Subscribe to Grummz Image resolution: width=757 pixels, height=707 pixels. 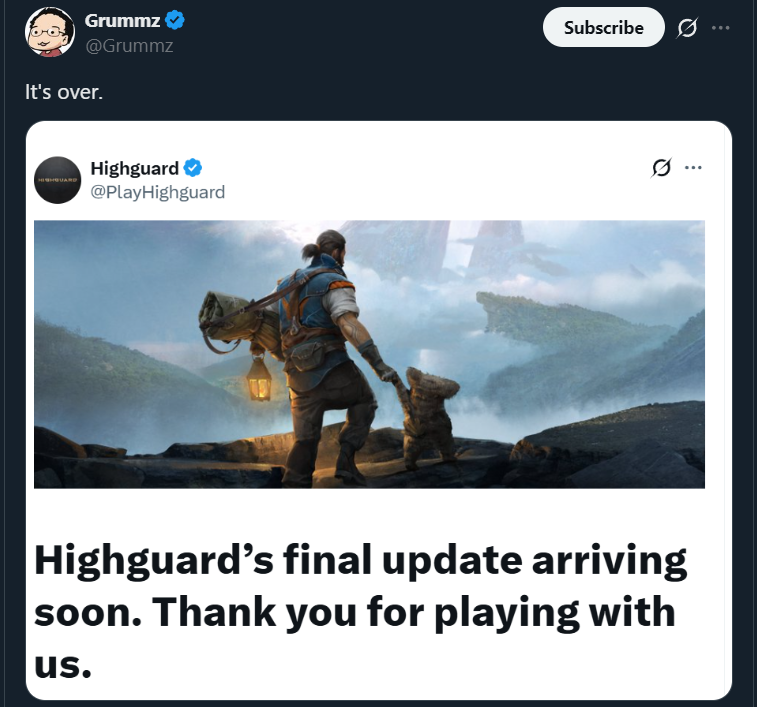click(x=603, y=28)
